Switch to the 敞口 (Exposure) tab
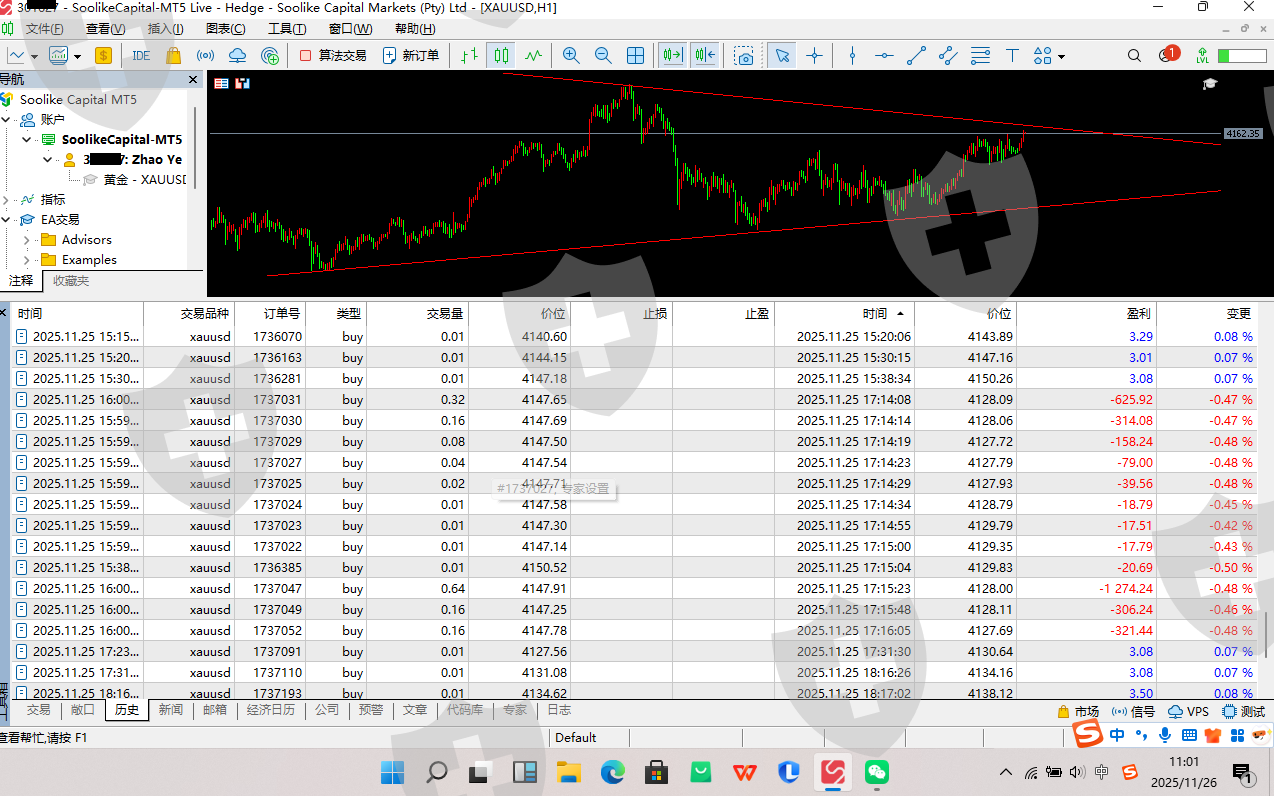 [x=83, y=710]
